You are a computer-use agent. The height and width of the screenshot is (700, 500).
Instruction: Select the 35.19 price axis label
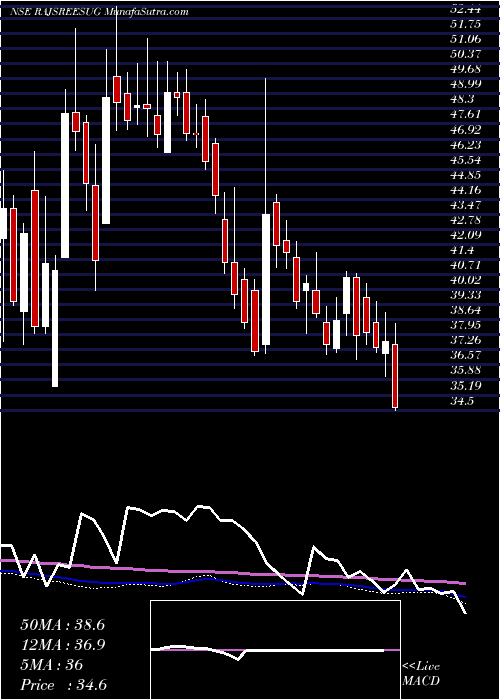[x=464, y=386]
